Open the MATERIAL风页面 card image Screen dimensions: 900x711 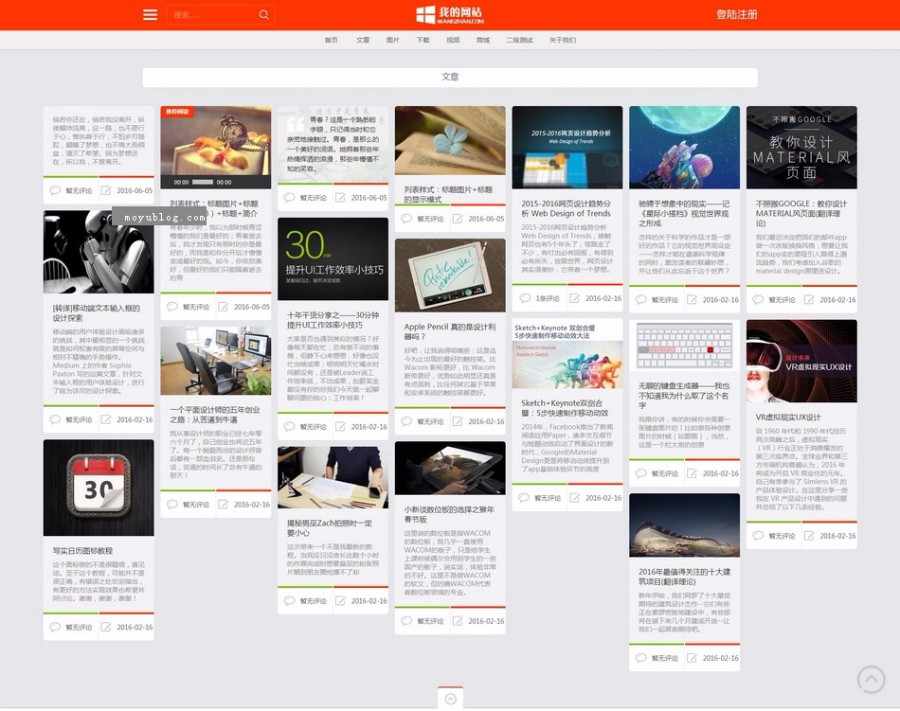802,147
